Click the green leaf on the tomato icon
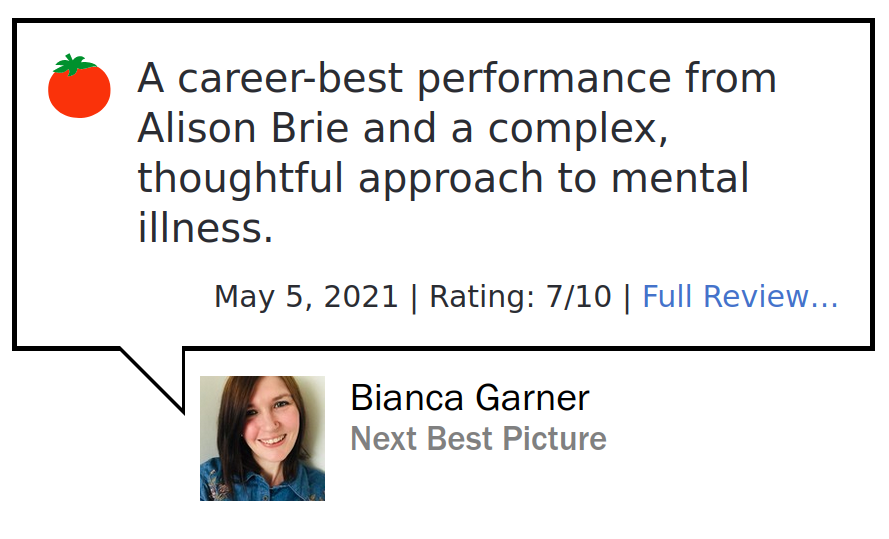Viewport: 889px width, 539px height. coord(73,65)
